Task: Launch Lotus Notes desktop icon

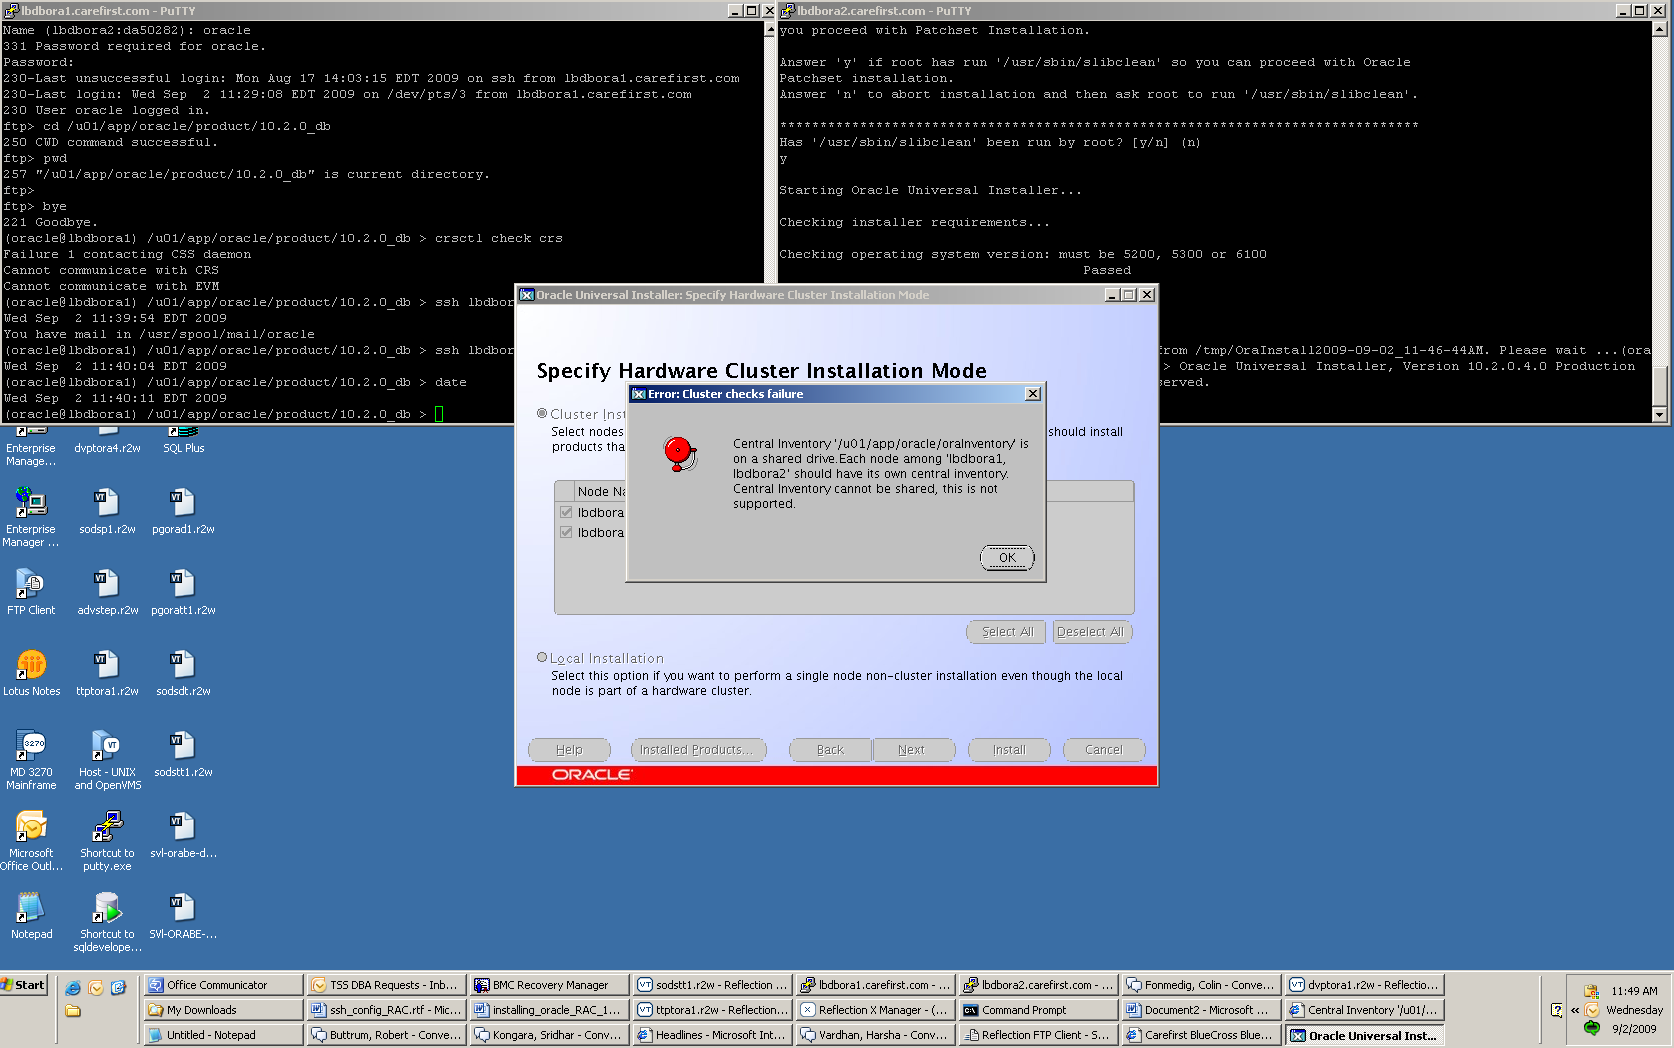Action: [x=31, y=673]
